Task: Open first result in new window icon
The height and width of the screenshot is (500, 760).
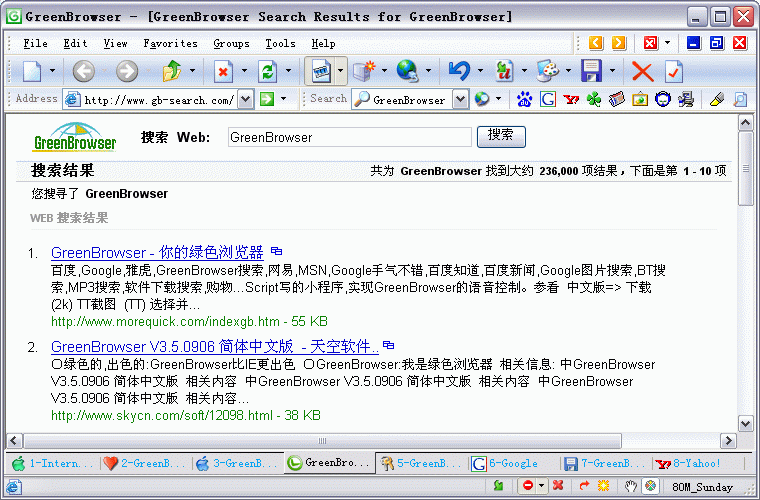Action: pyautogui.click(x=276, y=251)
